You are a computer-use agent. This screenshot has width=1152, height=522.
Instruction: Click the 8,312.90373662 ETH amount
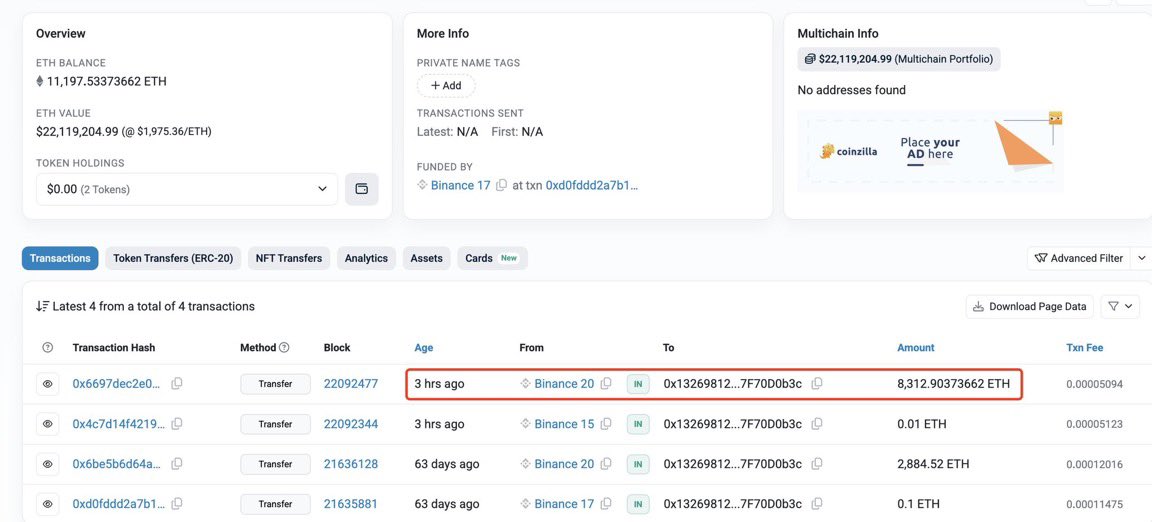(954, 384)
